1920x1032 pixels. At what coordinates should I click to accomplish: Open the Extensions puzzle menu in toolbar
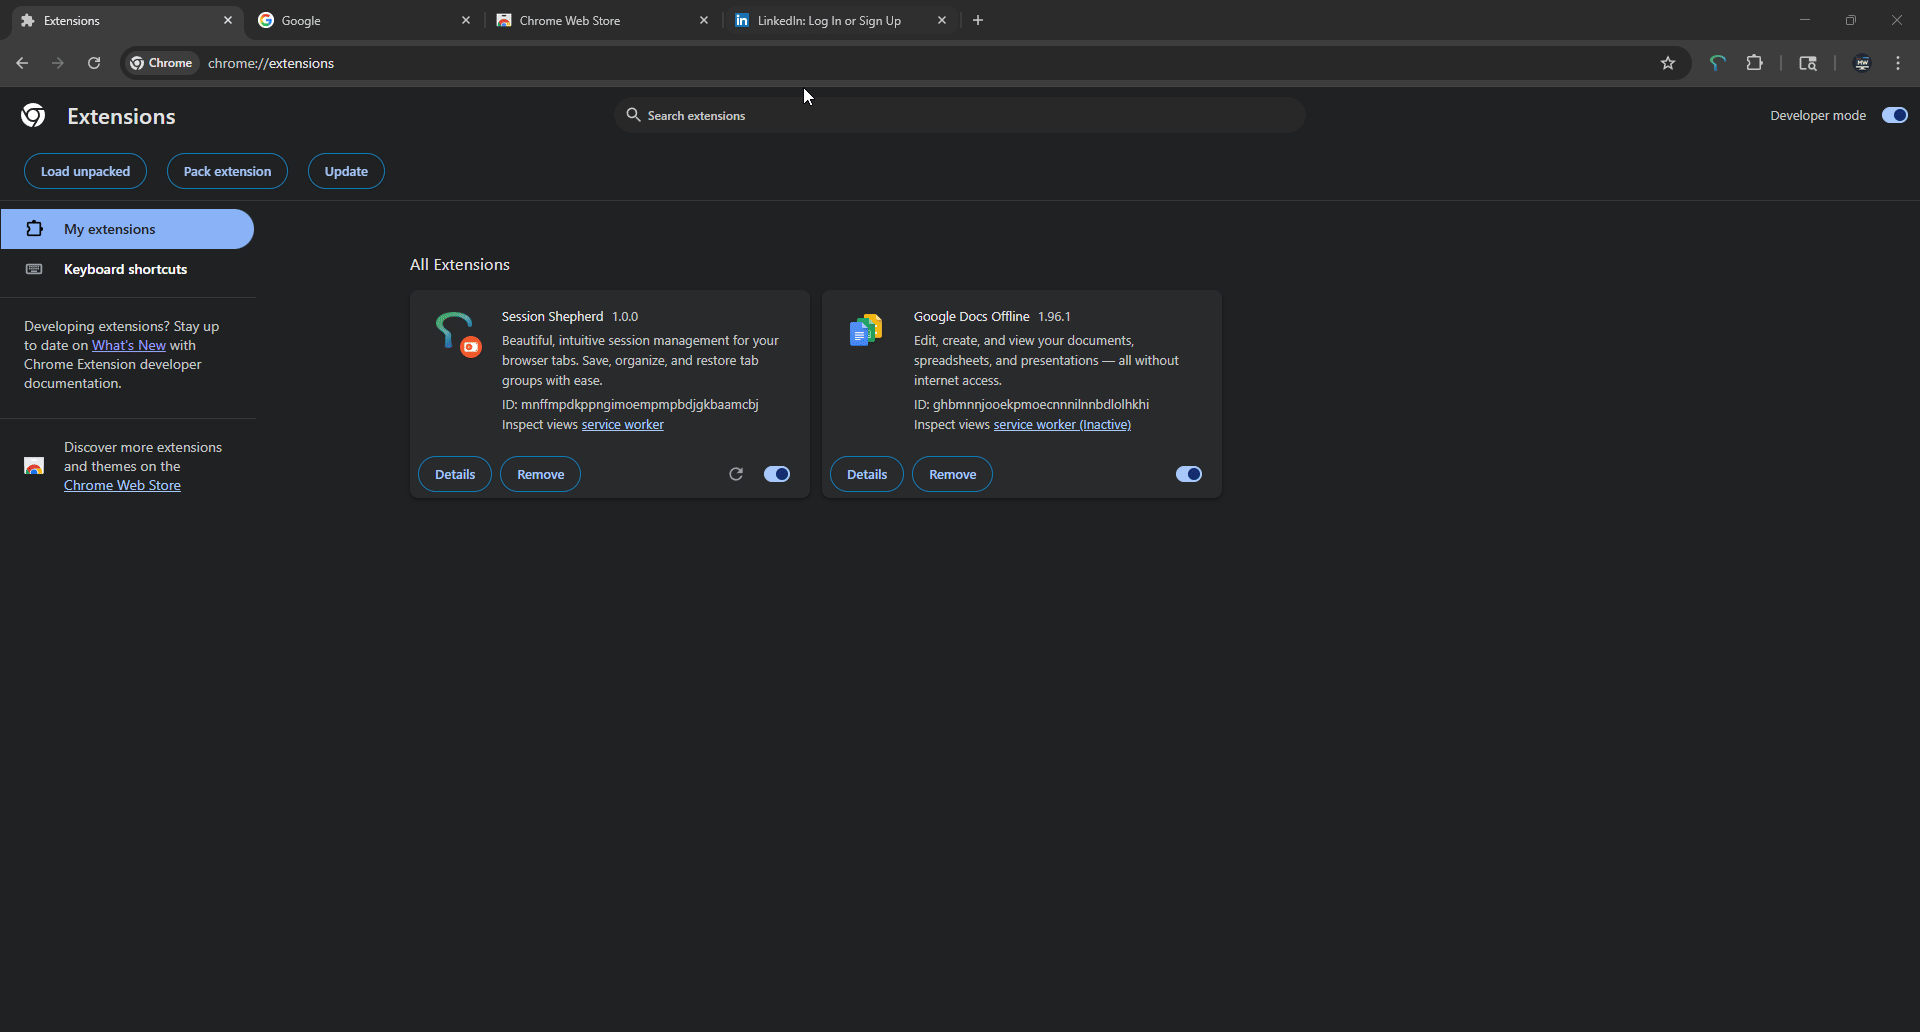(x=1754, y=63)
